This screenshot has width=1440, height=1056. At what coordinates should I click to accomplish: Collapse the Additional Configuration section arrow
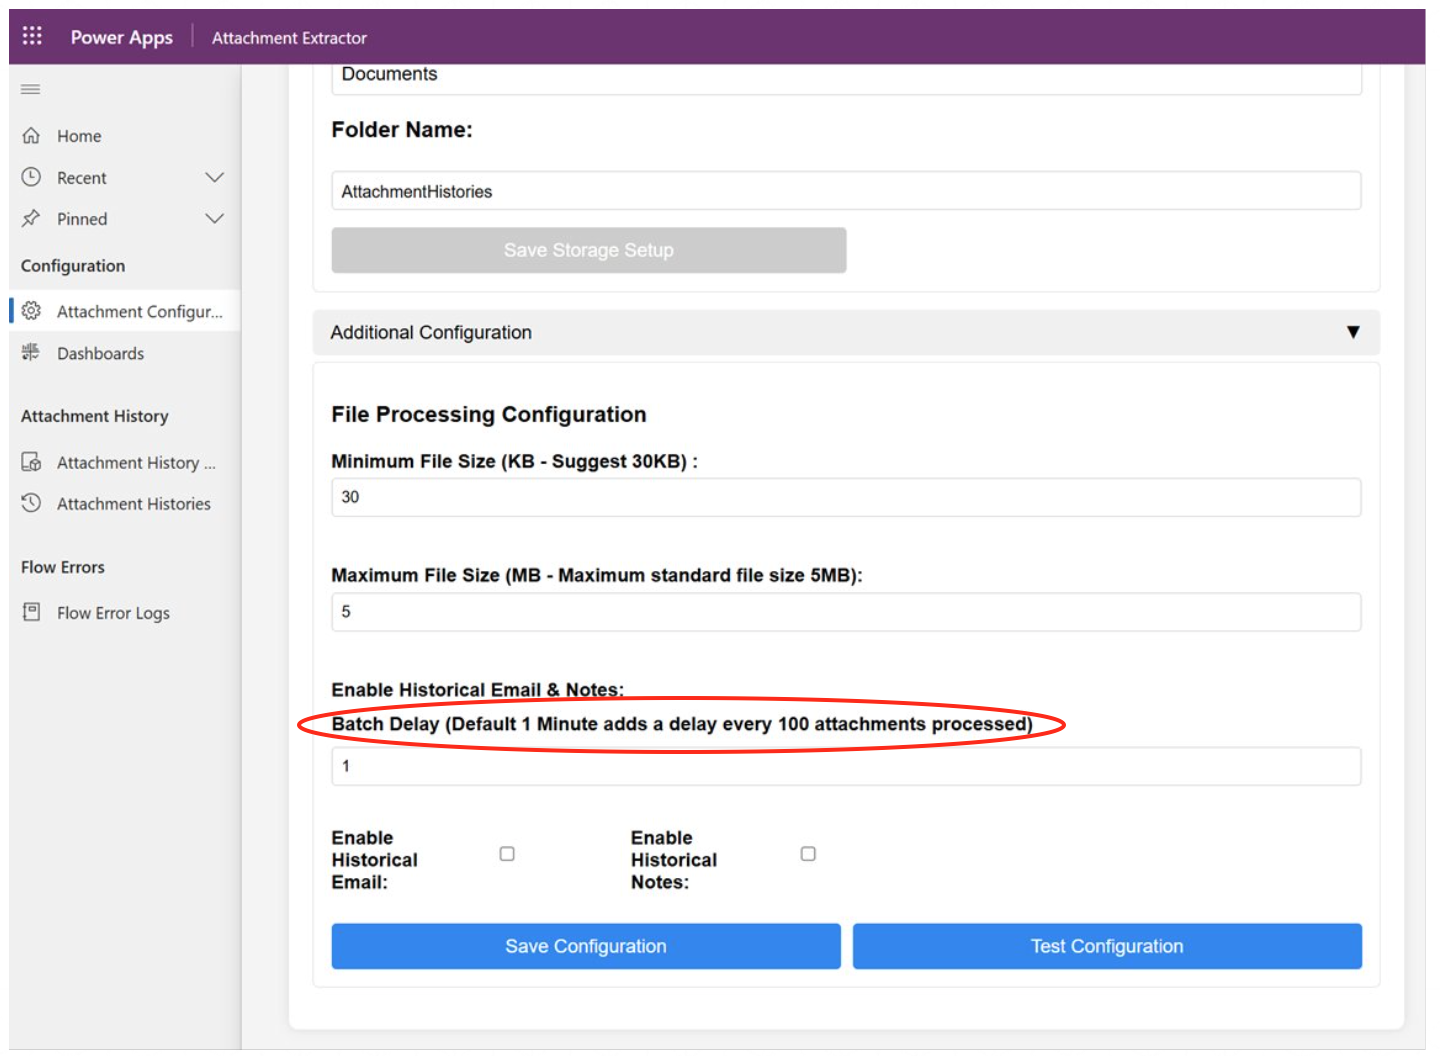1352,332
